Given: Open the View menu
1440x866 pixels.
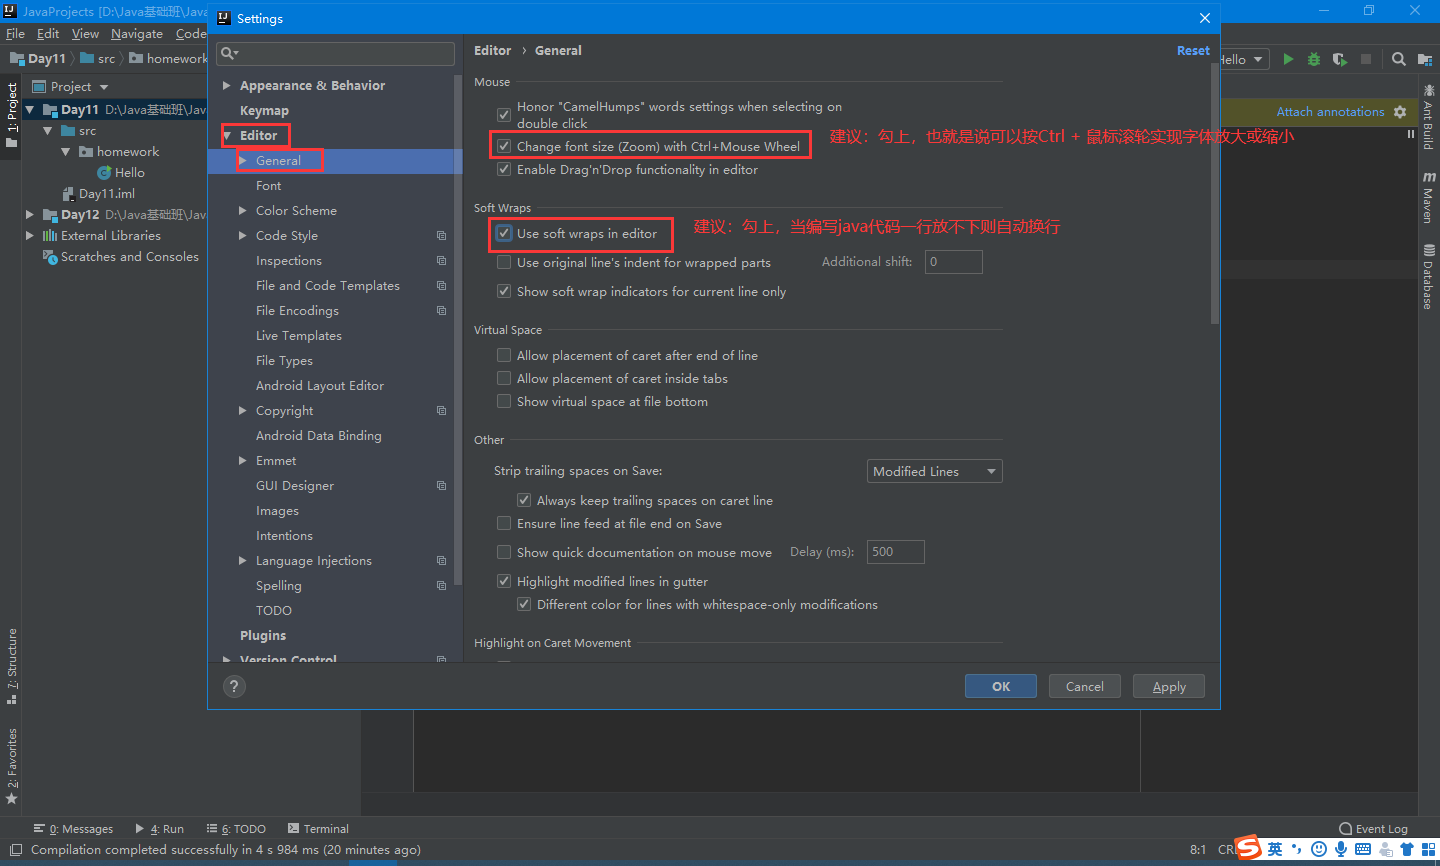Looking at the screenshot, I should click(85, 34).
